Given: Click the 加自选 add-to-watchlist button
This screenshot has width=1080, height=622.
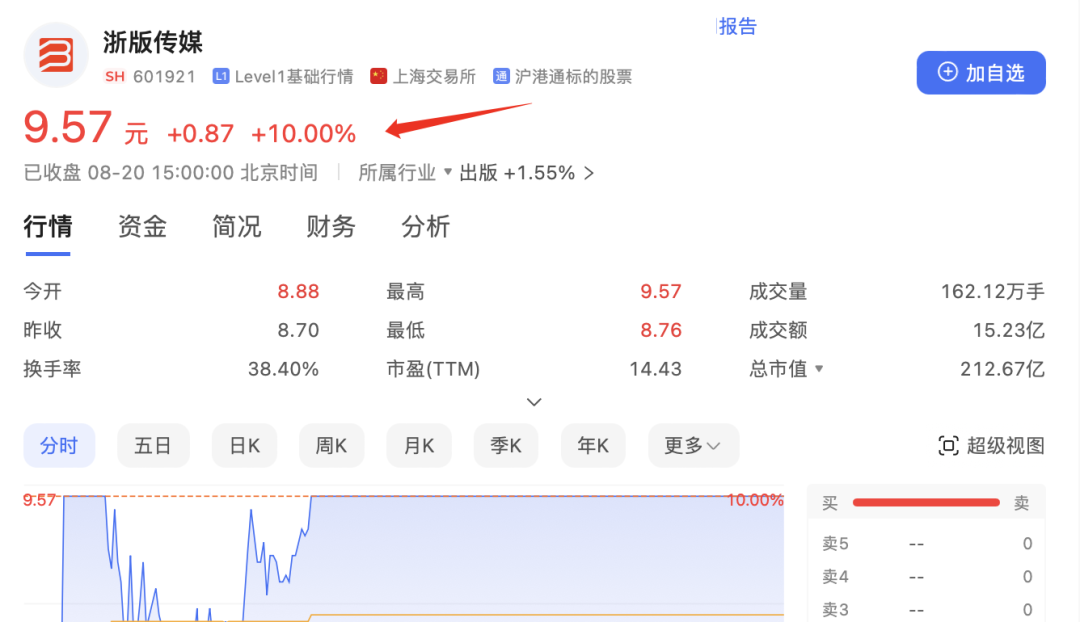Looking at the screenshot, I should pyautogui.click(x=981, y=72).
